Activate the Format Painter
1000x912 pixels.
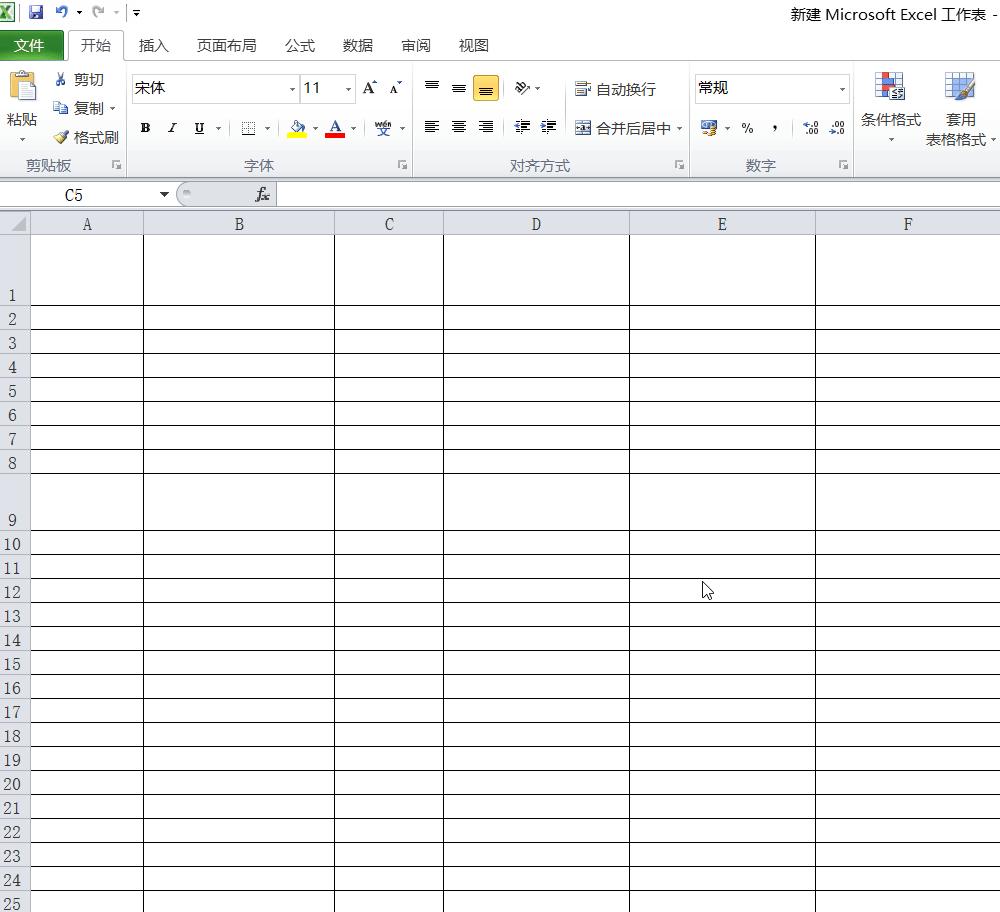(85, 137)
